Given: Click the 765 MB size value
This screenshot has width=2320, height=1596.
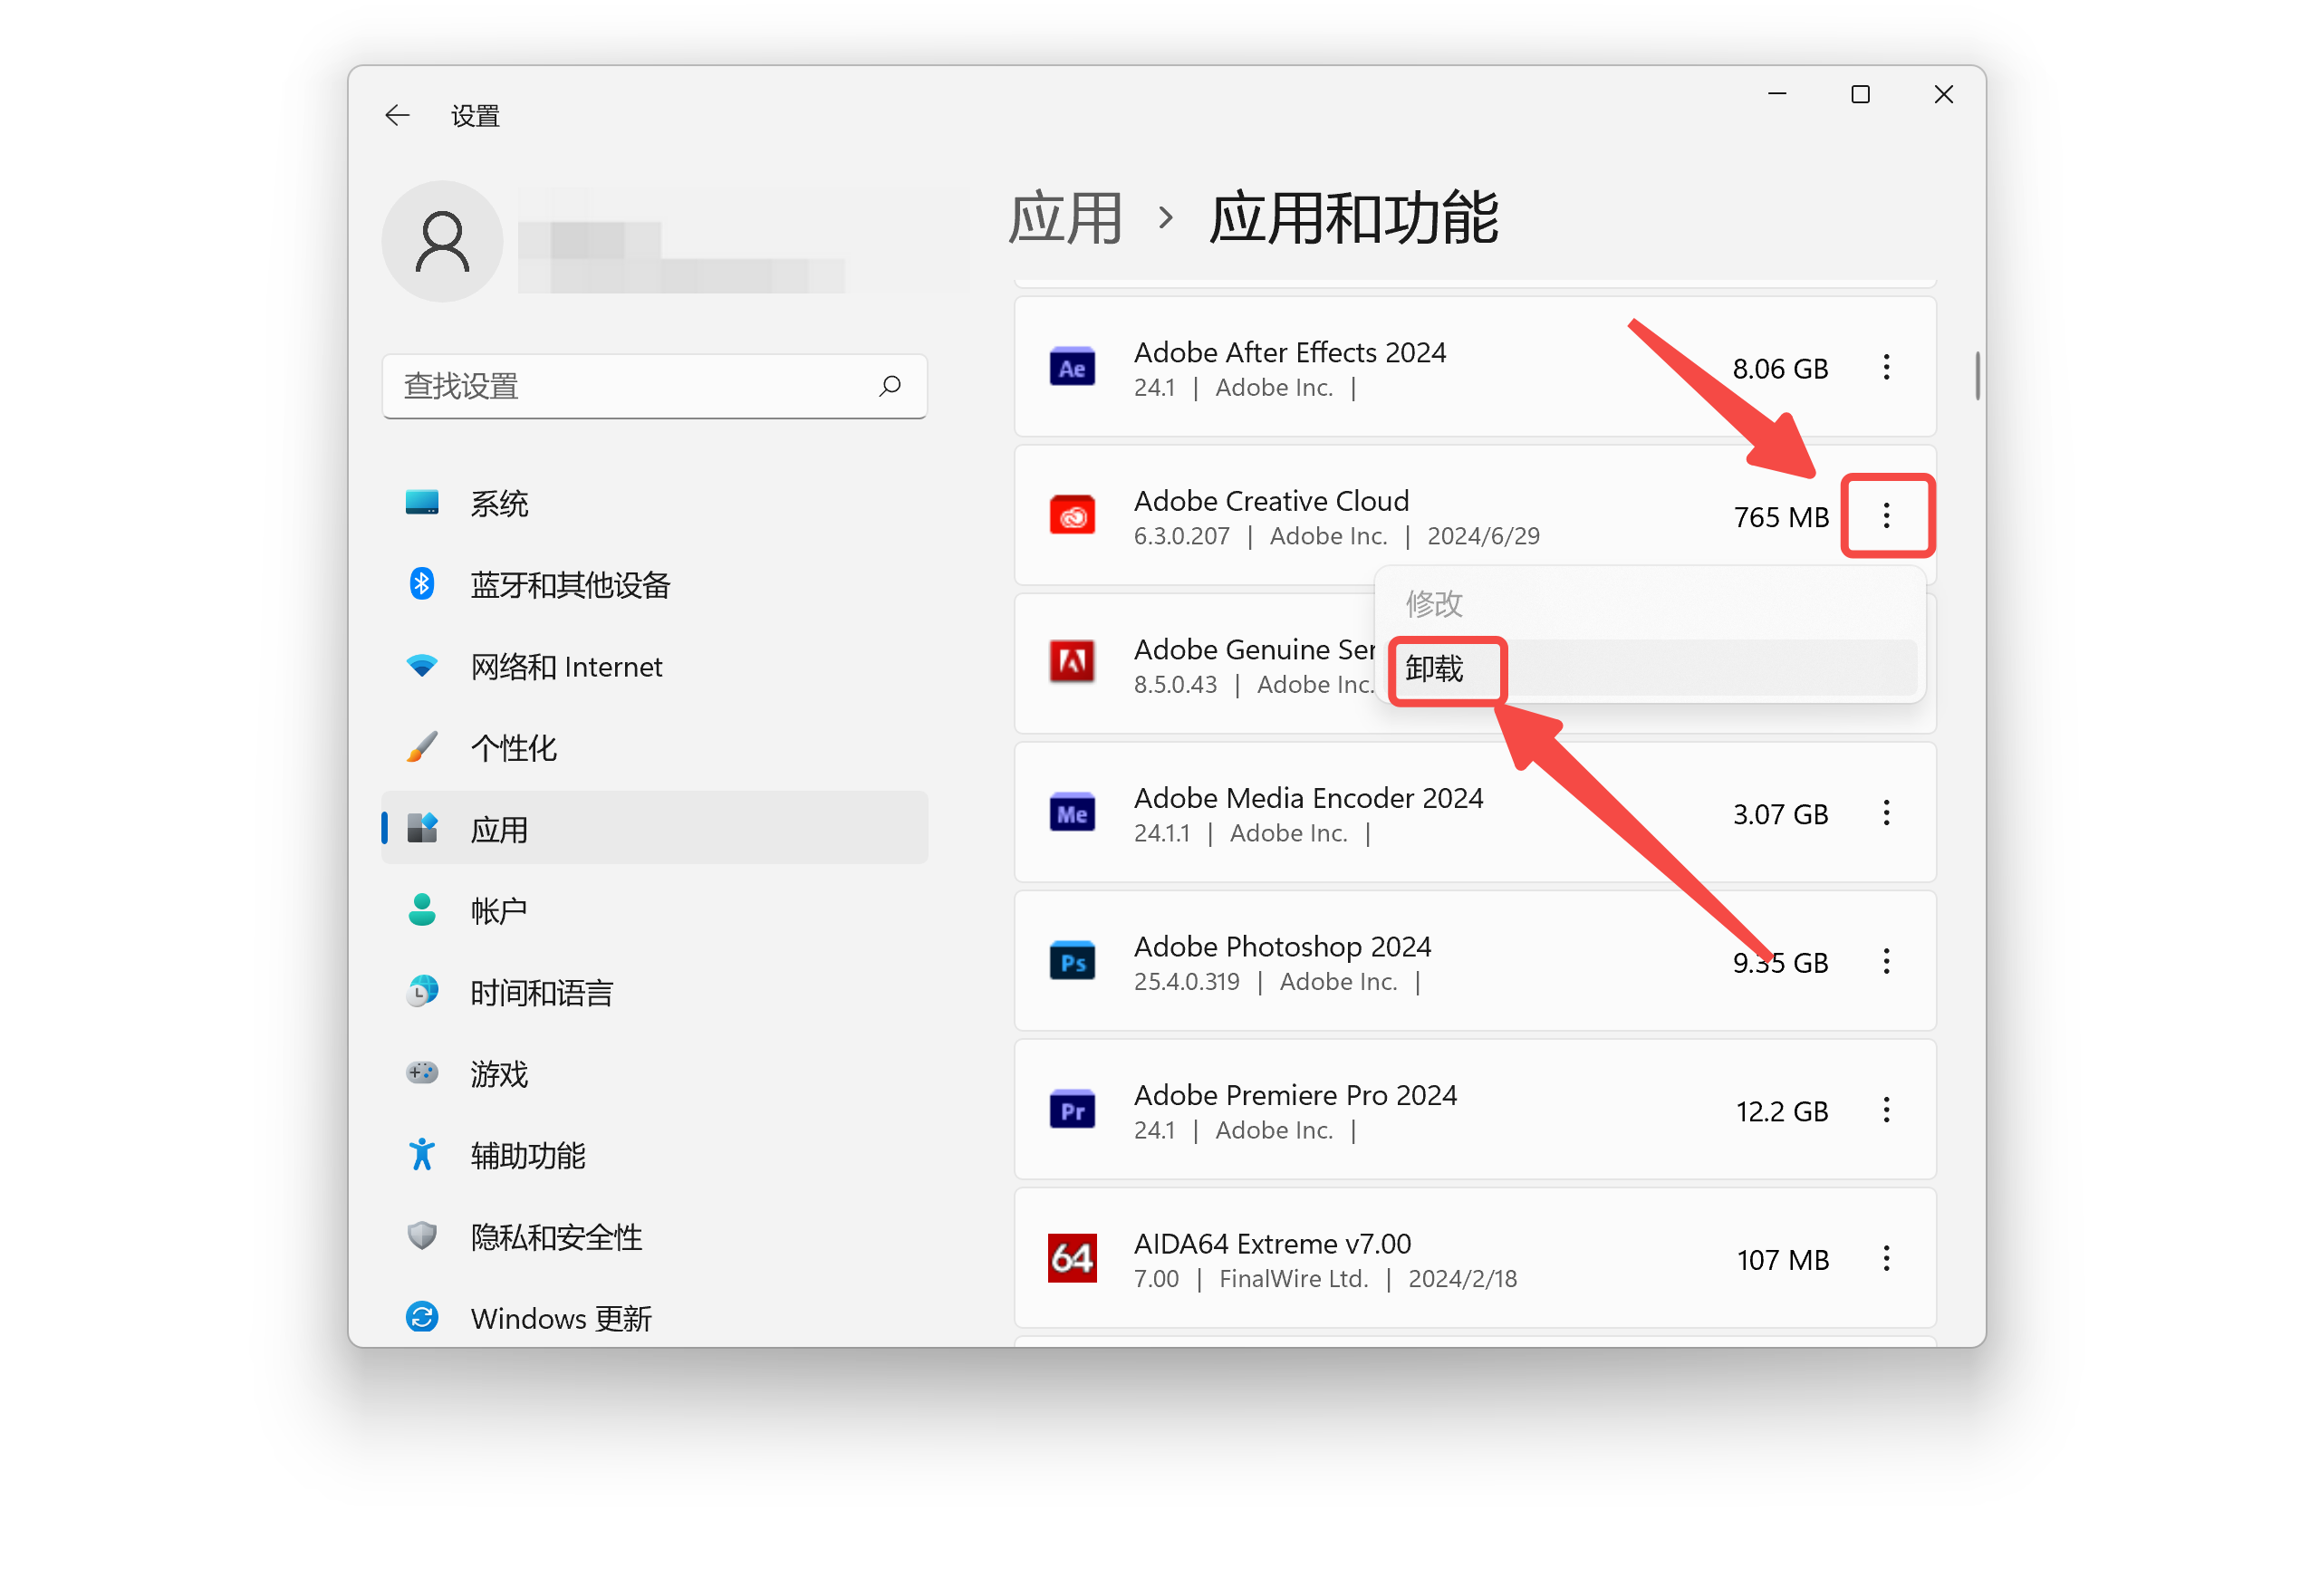Looking at the screenshot, I should coord(1781,518).
